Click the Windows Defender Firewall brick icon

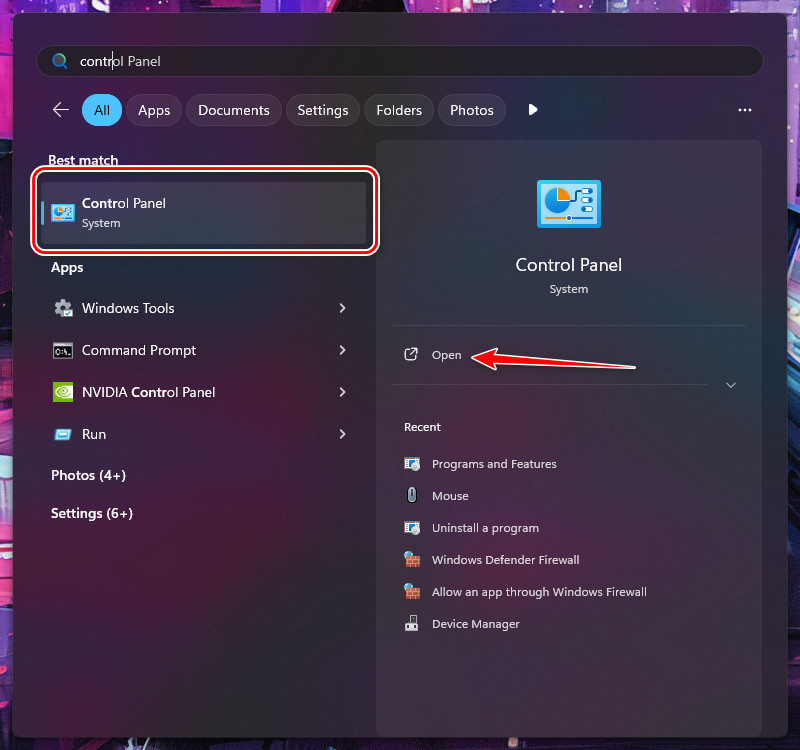412,560
